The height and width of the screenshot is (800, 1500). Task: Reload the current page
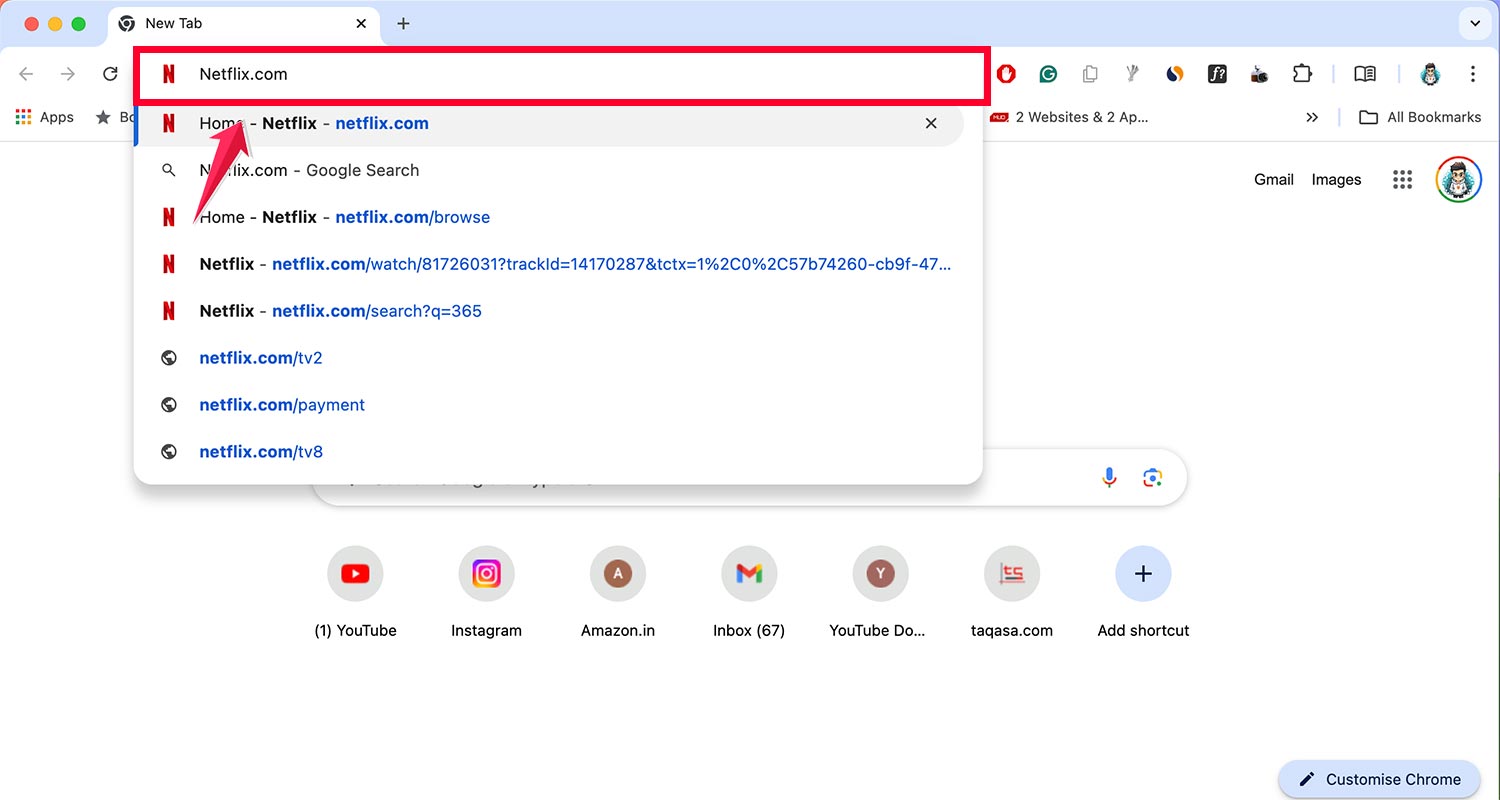click(111, 74)
